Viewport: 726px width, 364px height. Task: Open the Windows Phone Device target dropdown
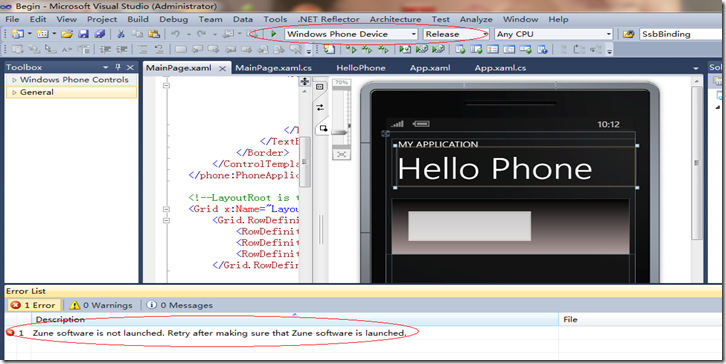(x=414, y=34)
